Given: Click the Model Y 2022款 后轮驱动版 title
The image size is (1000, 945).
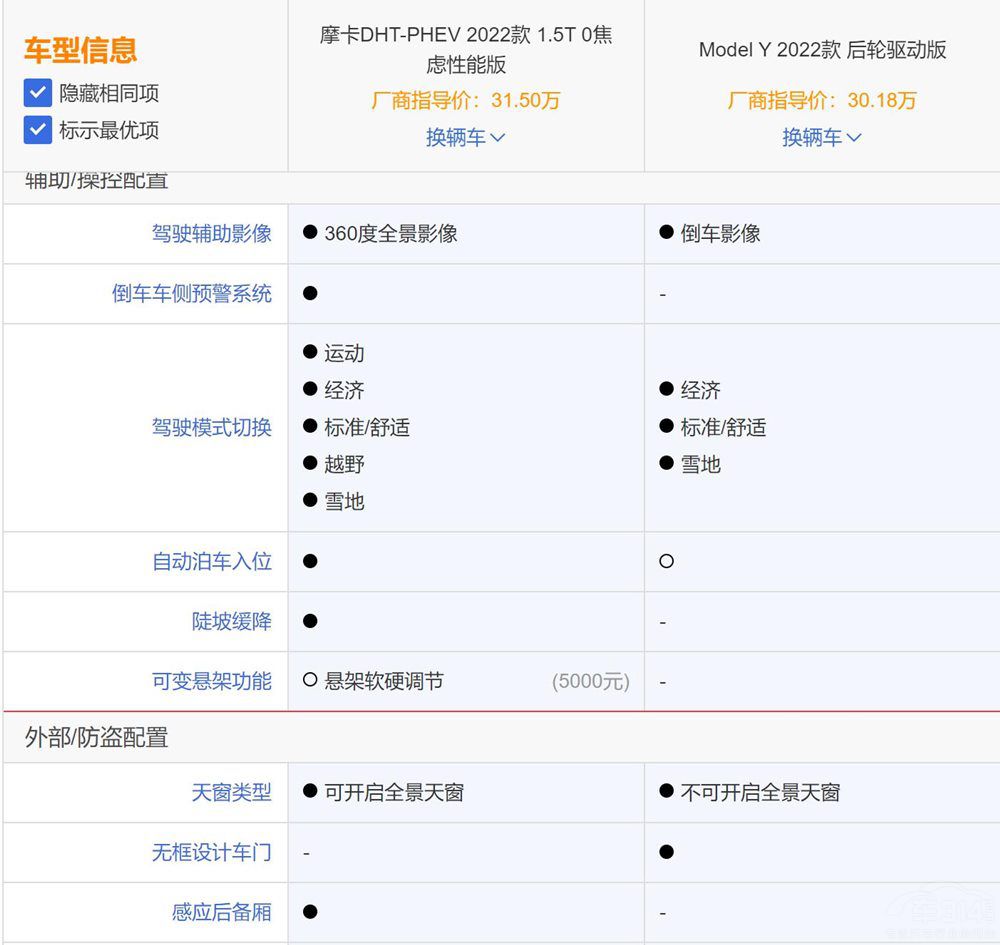Looking at the screenshot, I should click(822, 50).
